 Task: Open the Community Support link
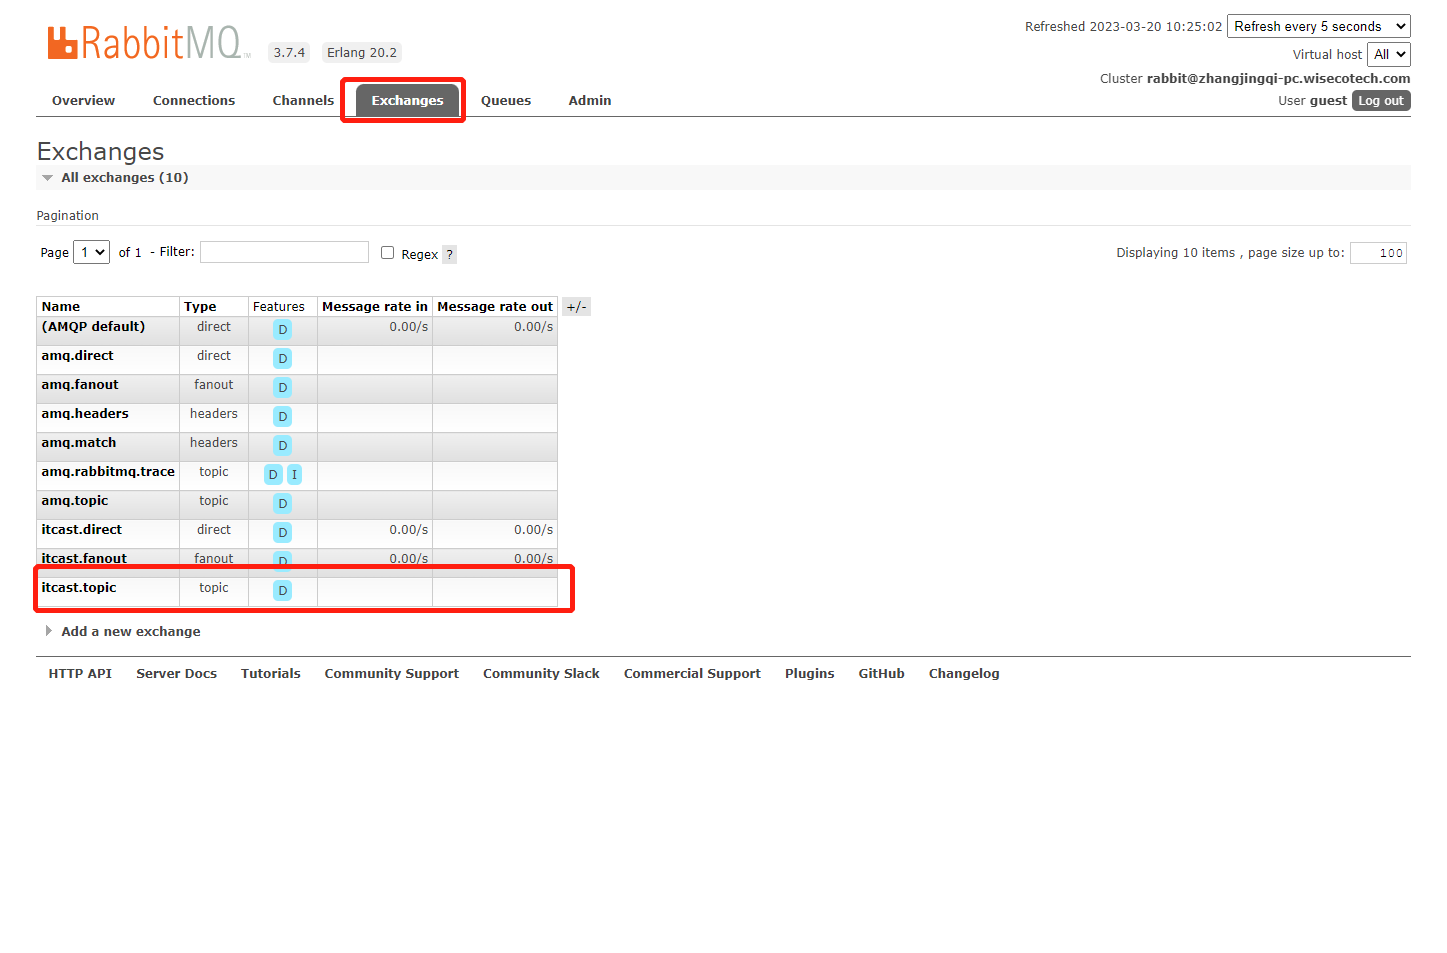(391, 673)
